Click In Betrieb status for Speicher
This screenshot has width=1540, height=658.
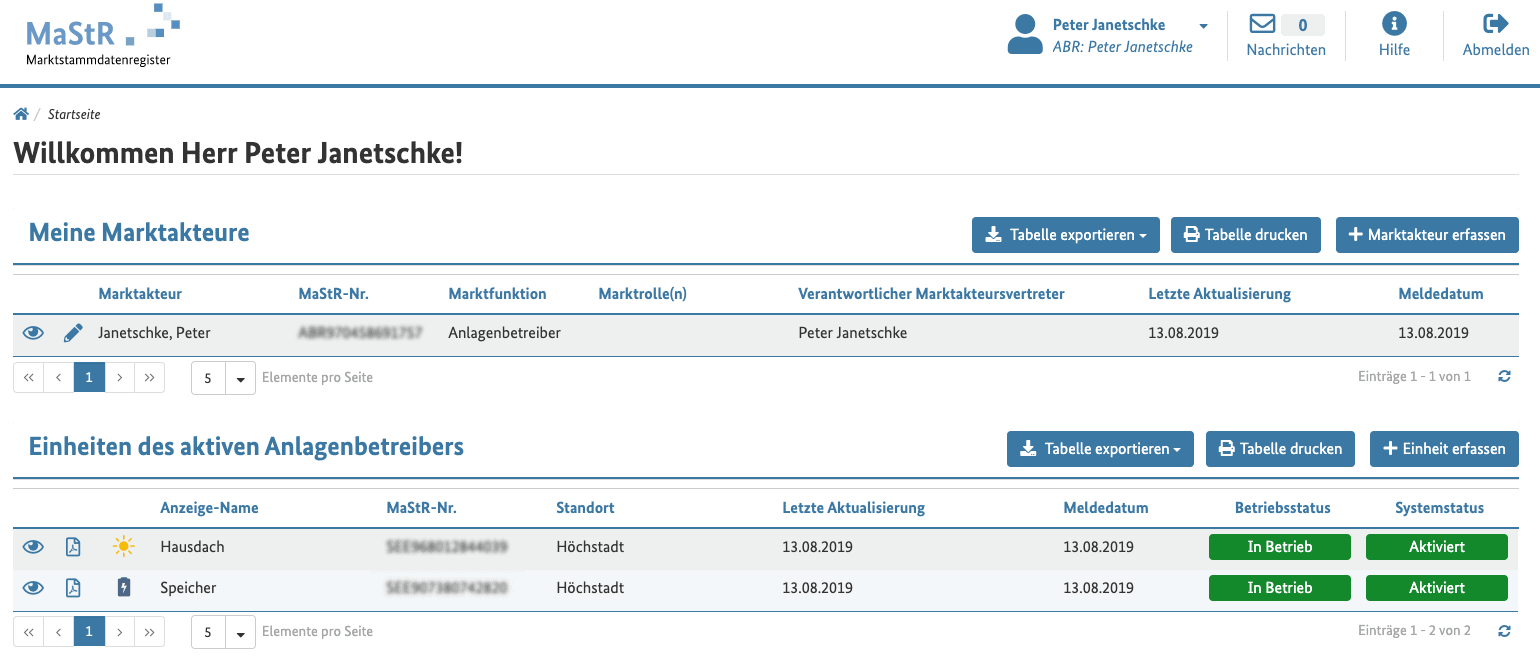[1279, 588]
